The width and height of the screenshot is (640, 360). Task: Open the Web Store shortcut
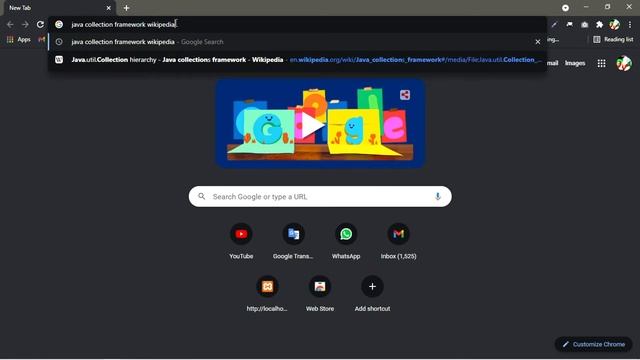(320, 293)
